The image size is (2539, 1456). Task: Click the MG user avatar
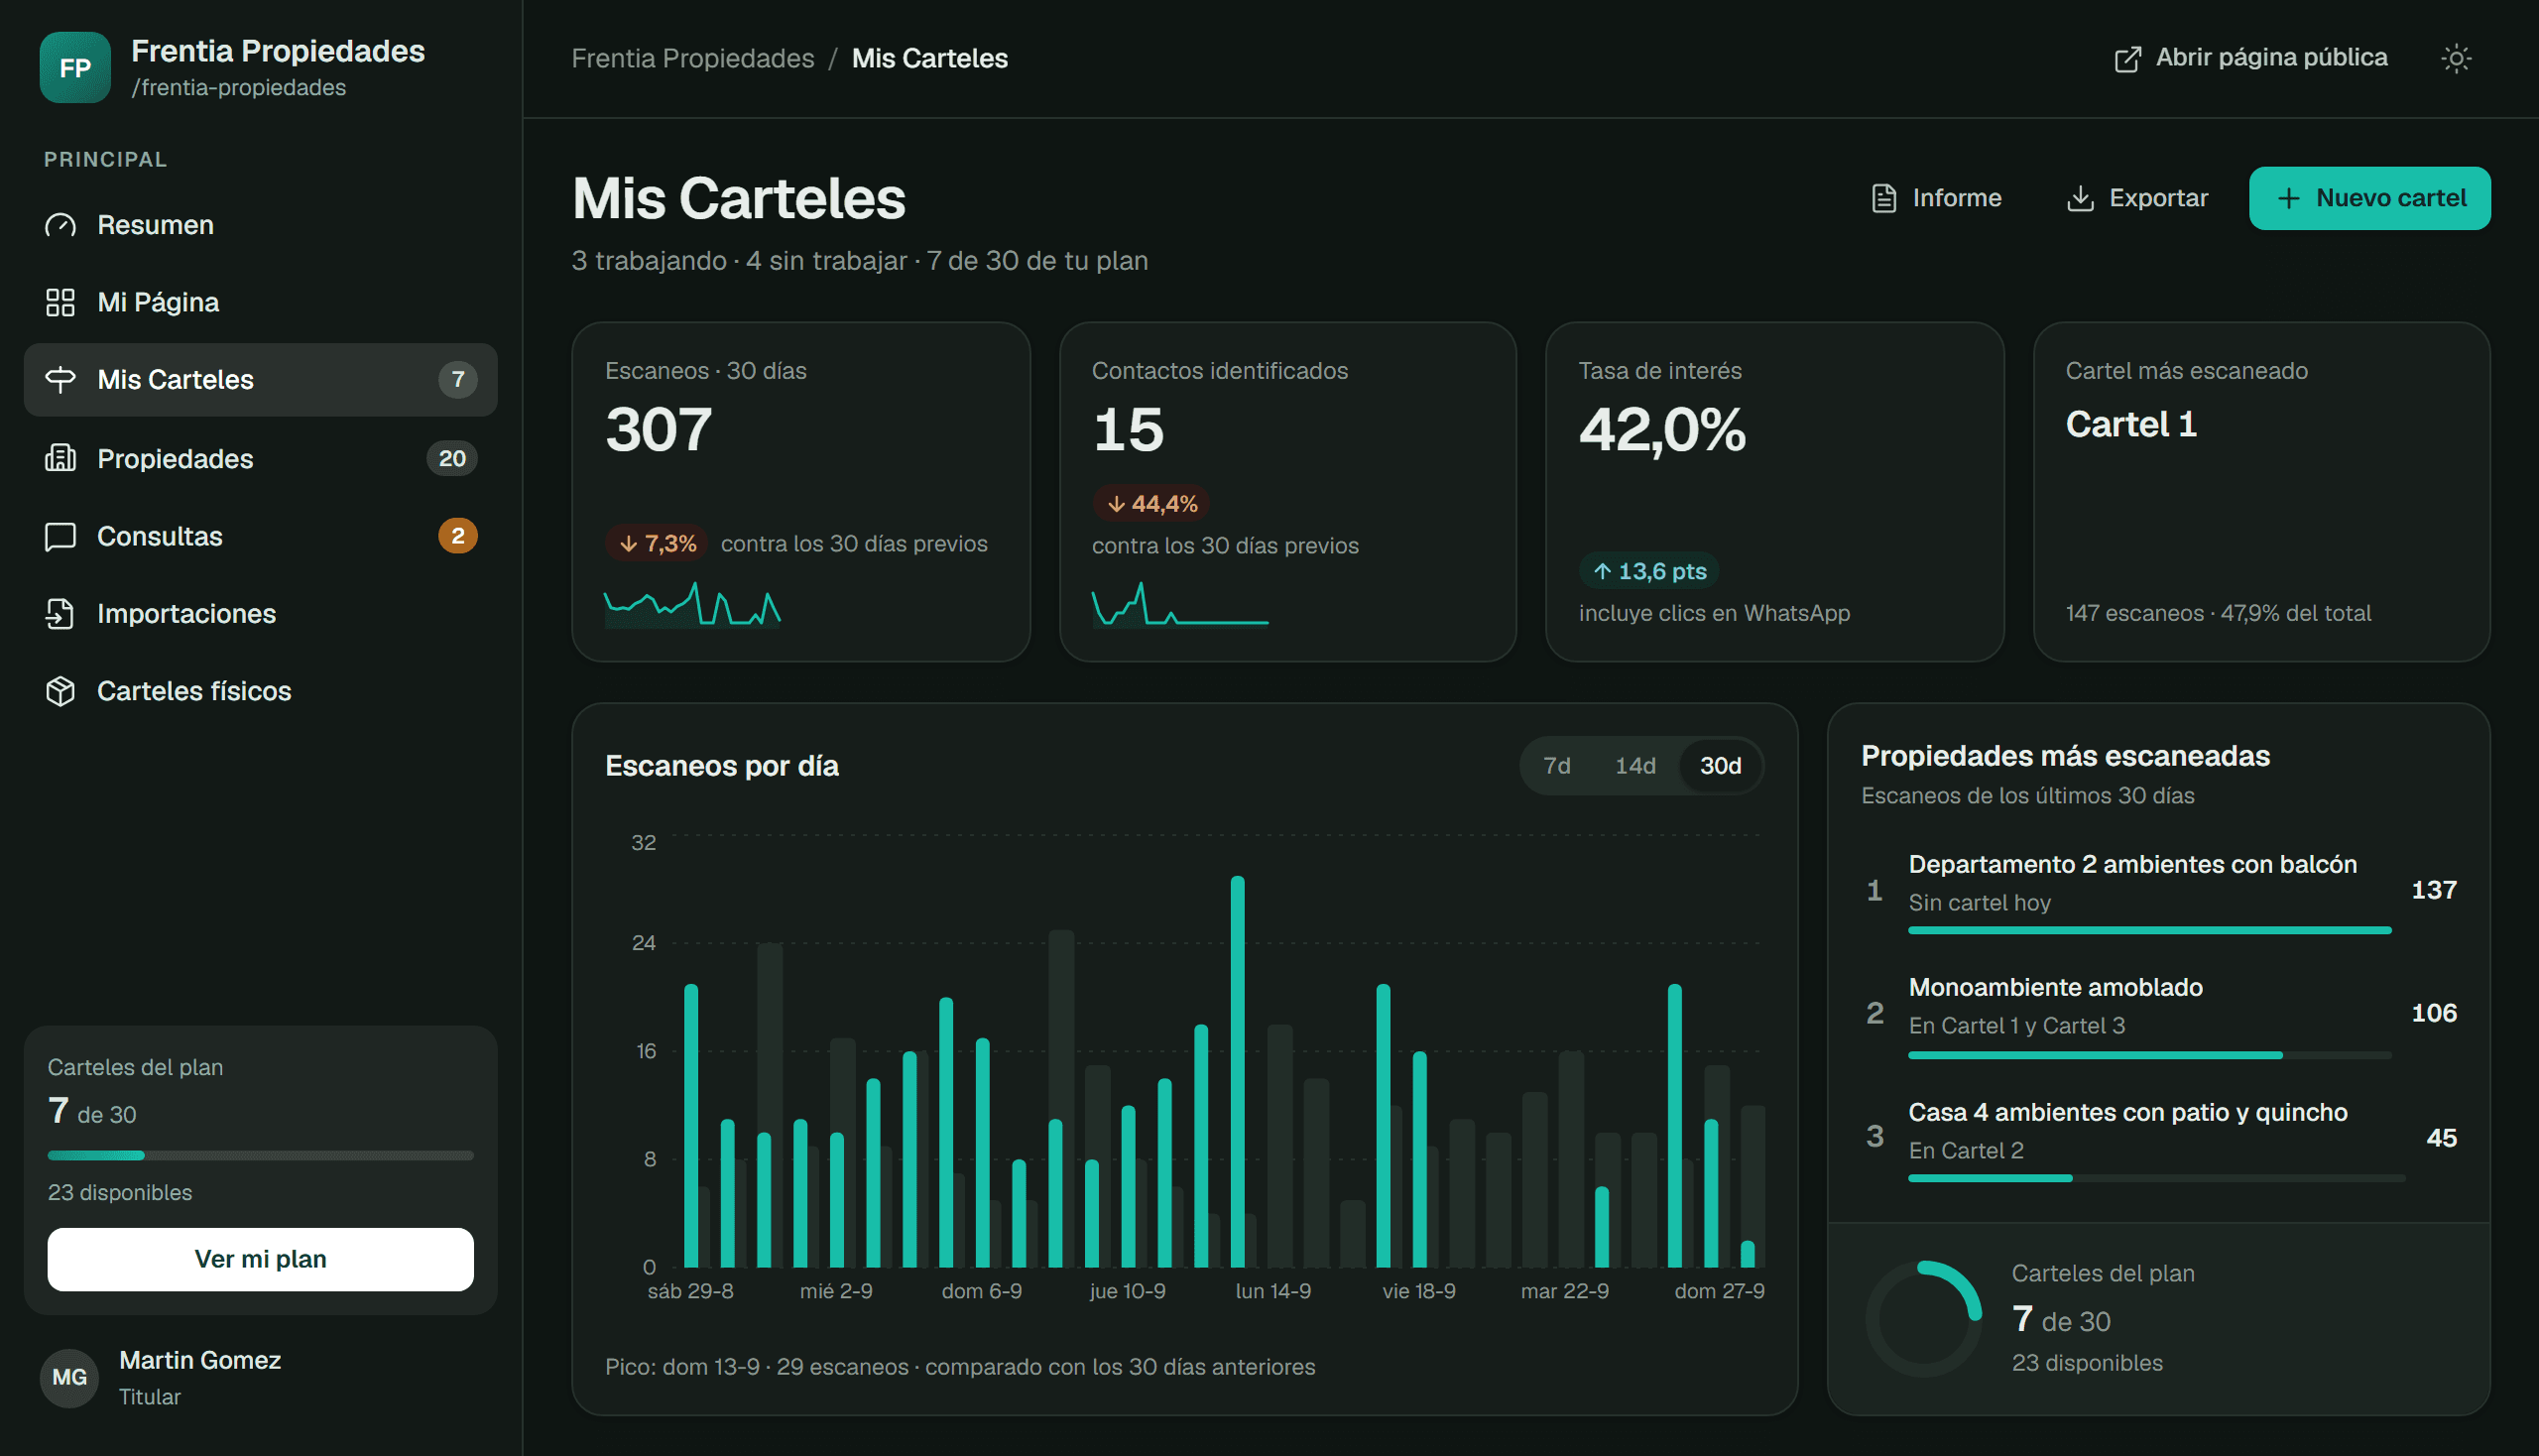[69, 1377]
